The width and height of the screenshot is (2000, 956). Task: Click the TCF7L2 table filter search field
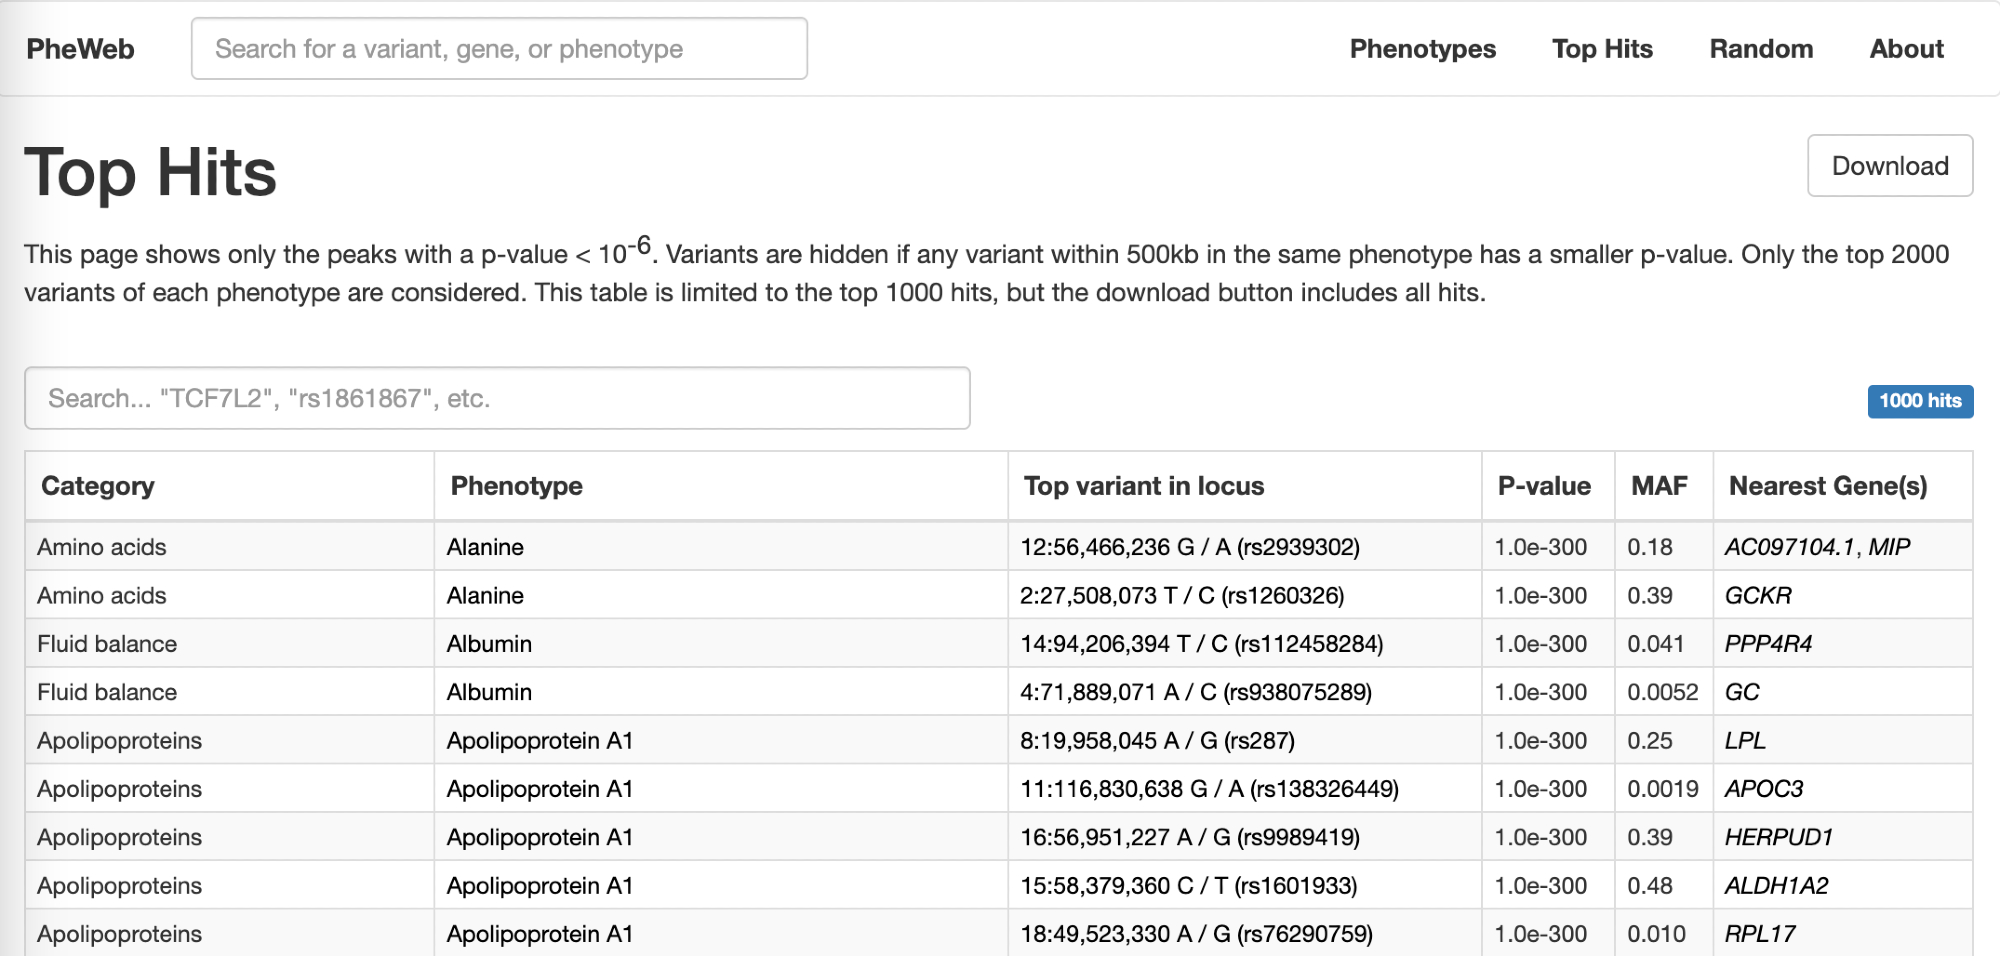pos(497,398)
